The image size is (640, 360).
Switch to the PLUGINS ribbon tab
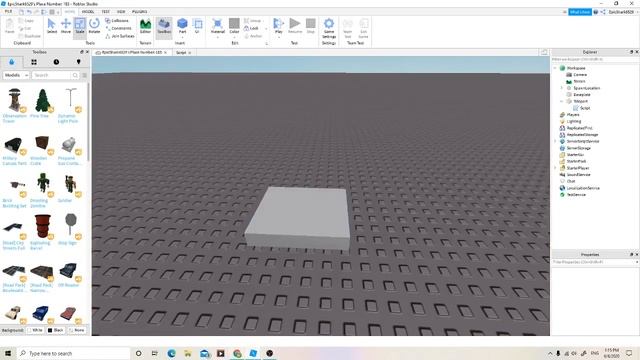[140, 12]
